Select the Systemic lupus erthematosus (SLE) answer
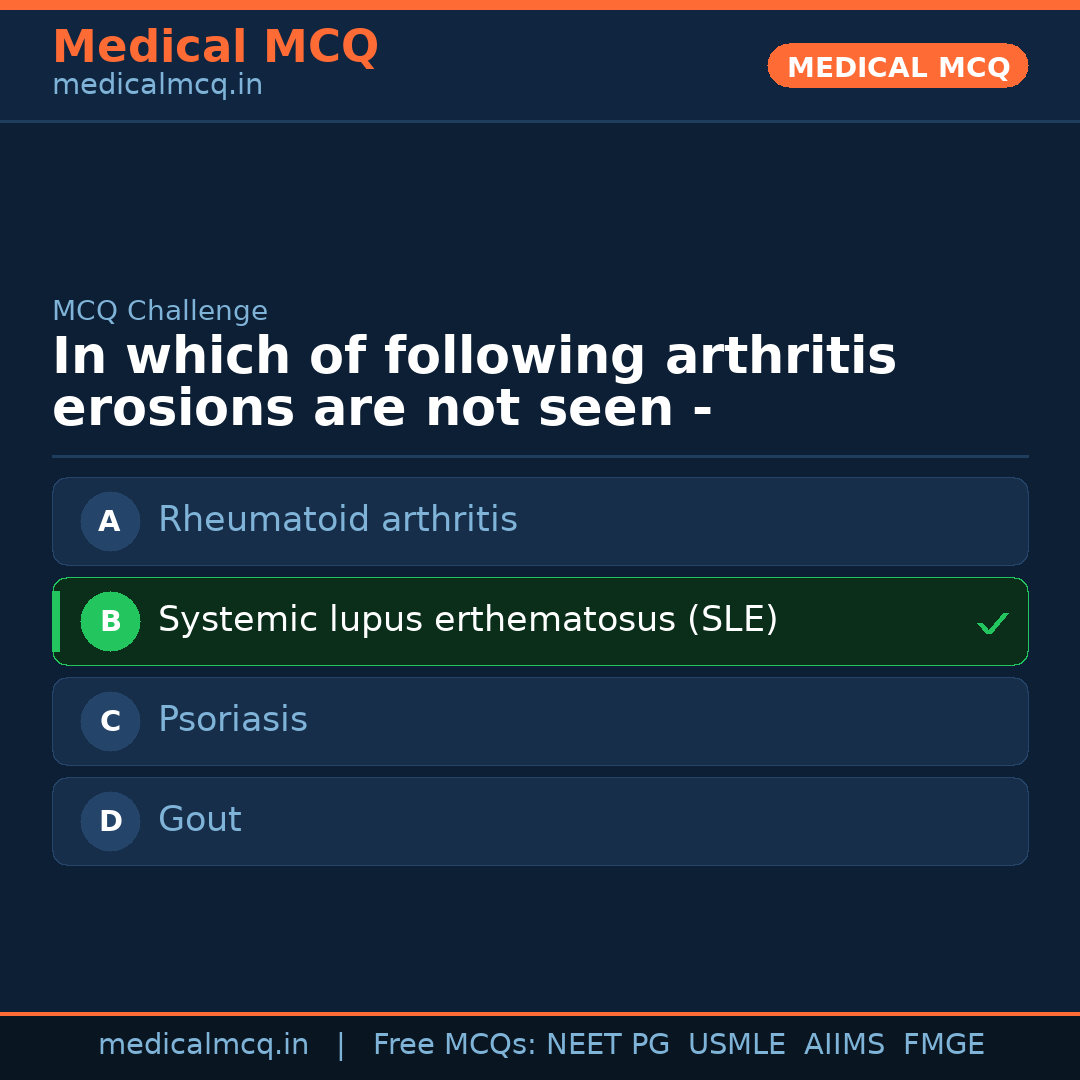 (x=468, y=620)
